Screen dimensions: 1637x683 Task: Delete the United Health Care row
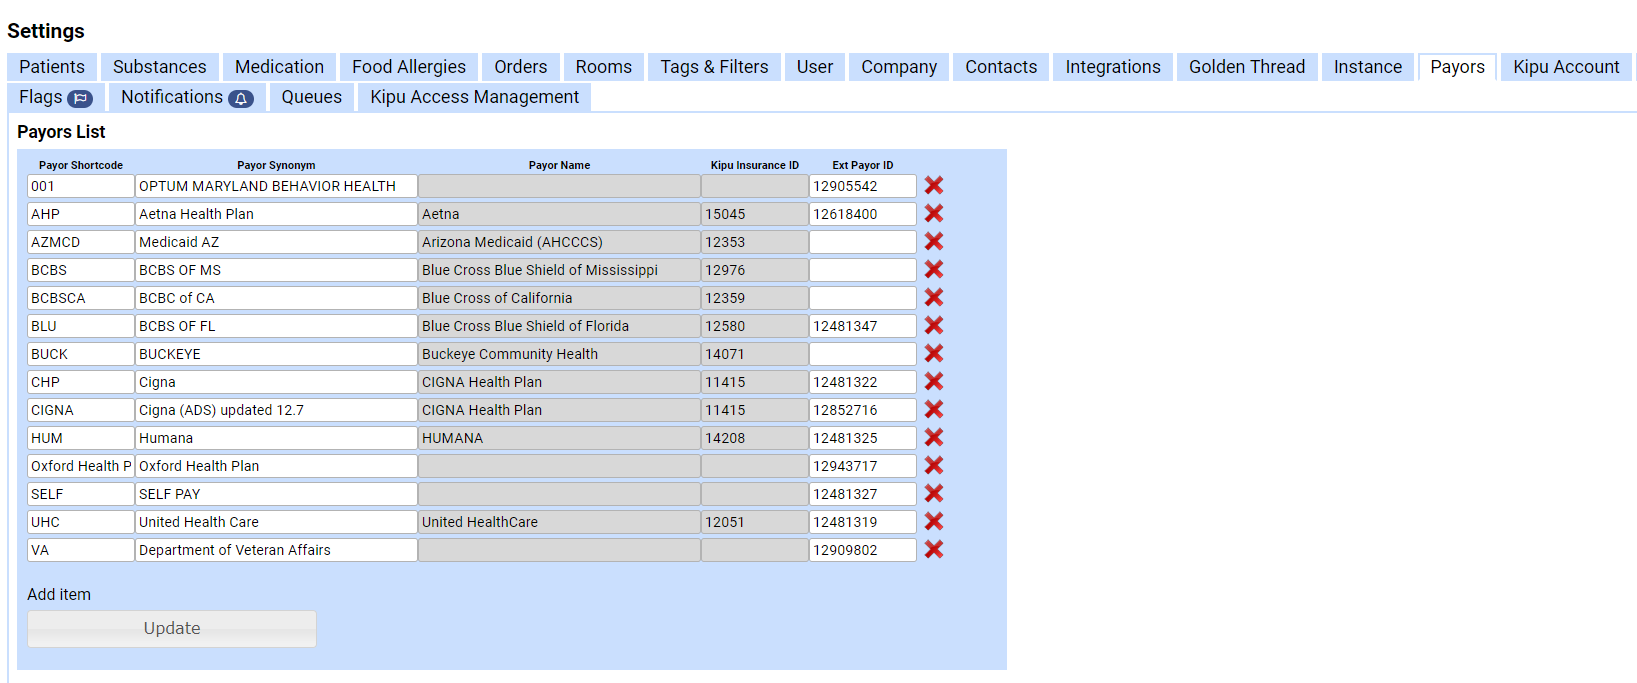[x=933, y=522]
